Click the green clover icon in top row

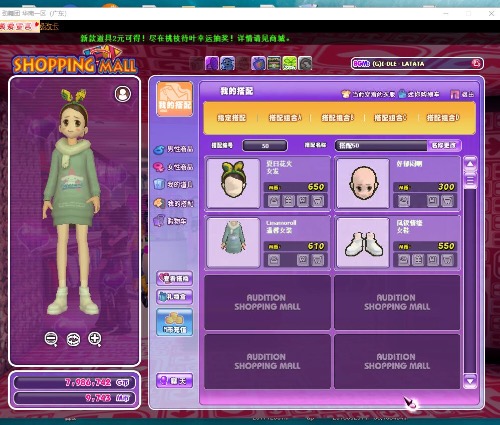click(289, 63)
